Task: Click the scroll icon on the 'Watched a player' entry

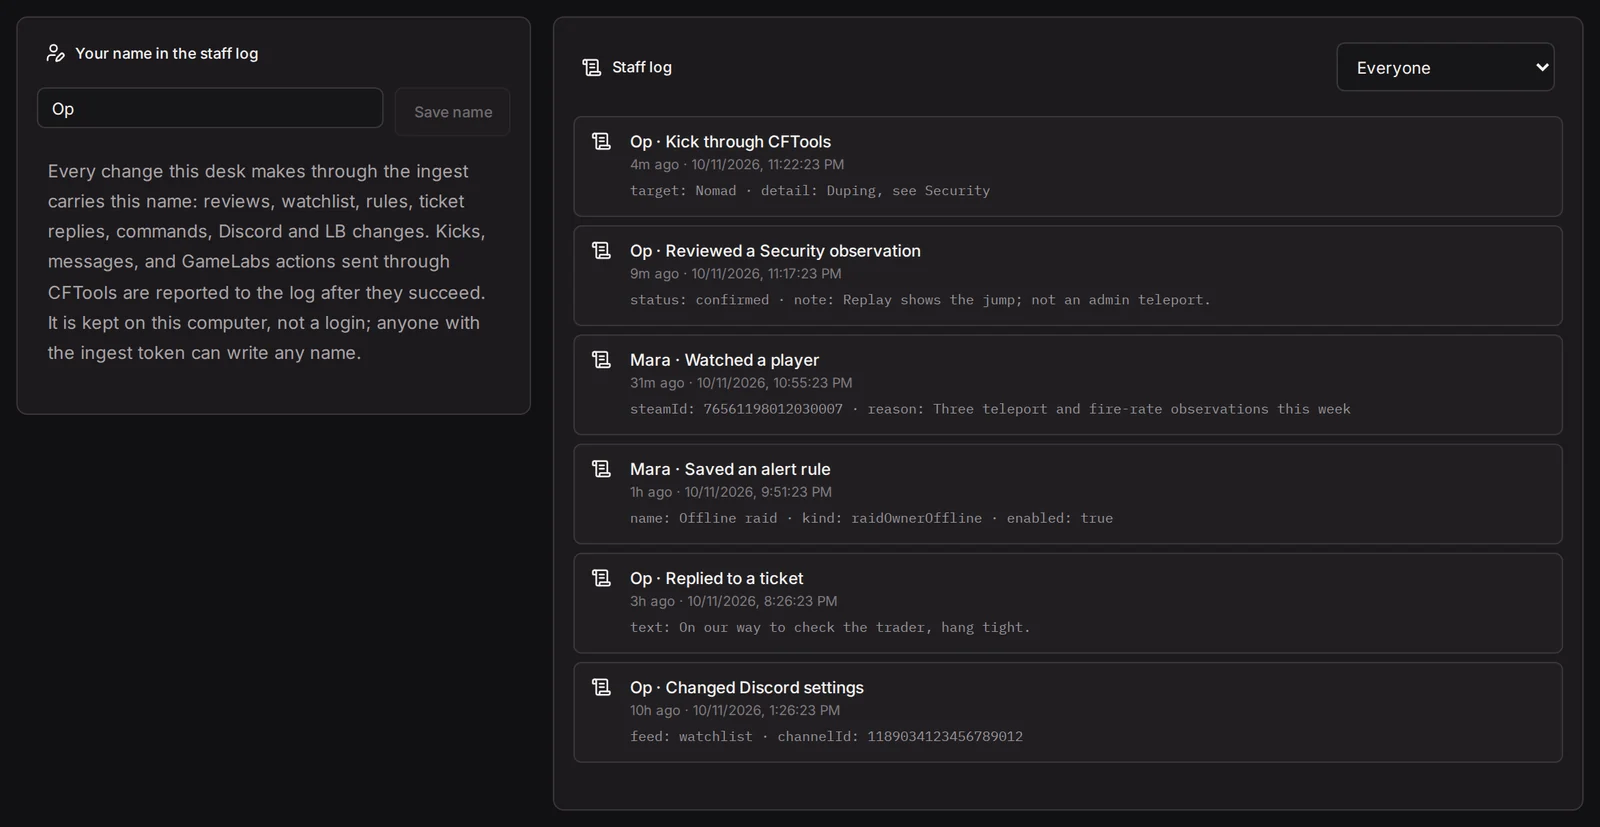Action: point(601,359)
